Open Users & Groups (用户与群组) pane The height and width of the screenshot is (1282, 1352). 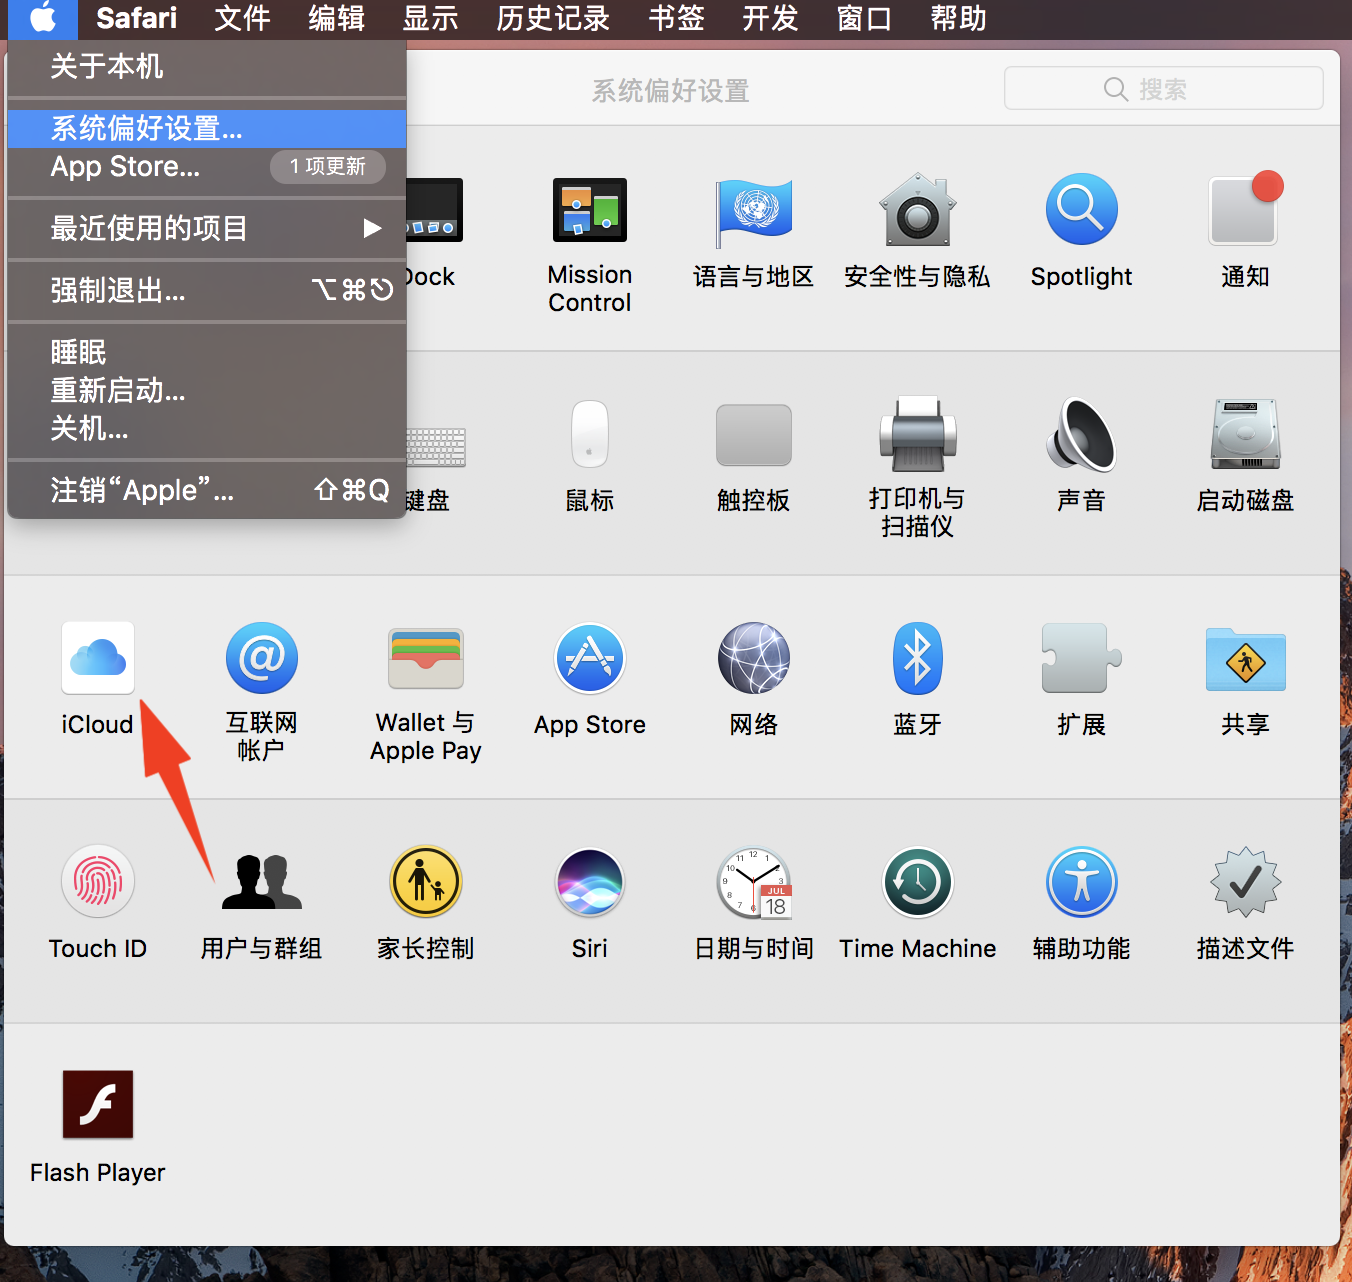point(262,882)
